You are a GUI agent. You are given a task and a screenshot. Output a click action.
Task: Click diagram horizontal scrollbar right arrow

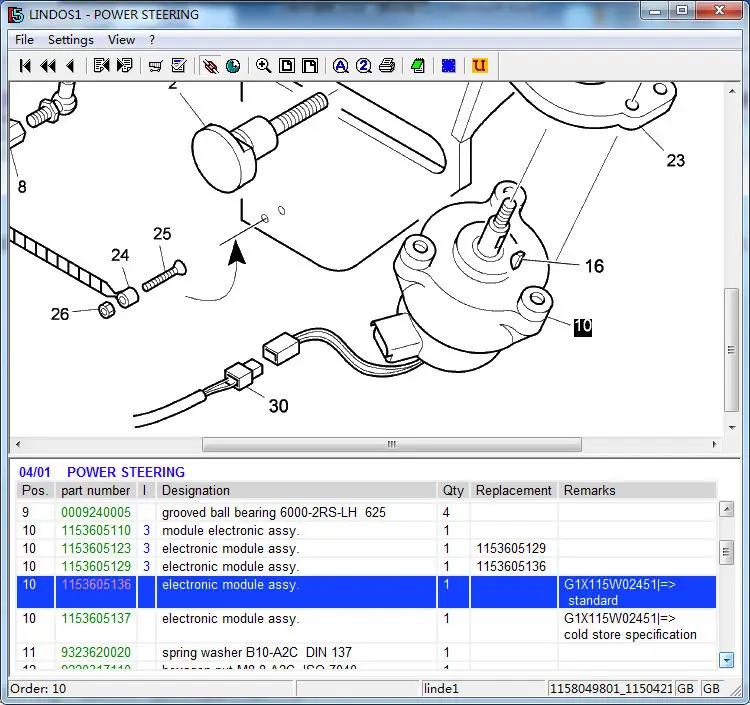coord(714,444)
